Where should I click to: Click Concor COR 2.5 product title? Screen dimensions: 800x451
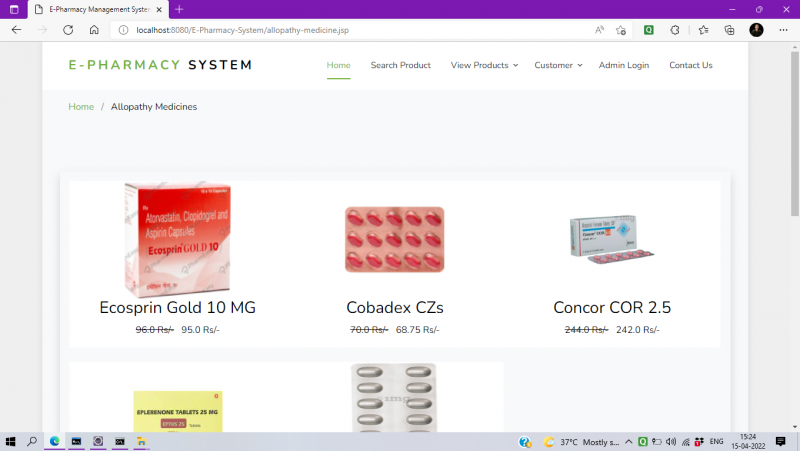click(612, 308)
